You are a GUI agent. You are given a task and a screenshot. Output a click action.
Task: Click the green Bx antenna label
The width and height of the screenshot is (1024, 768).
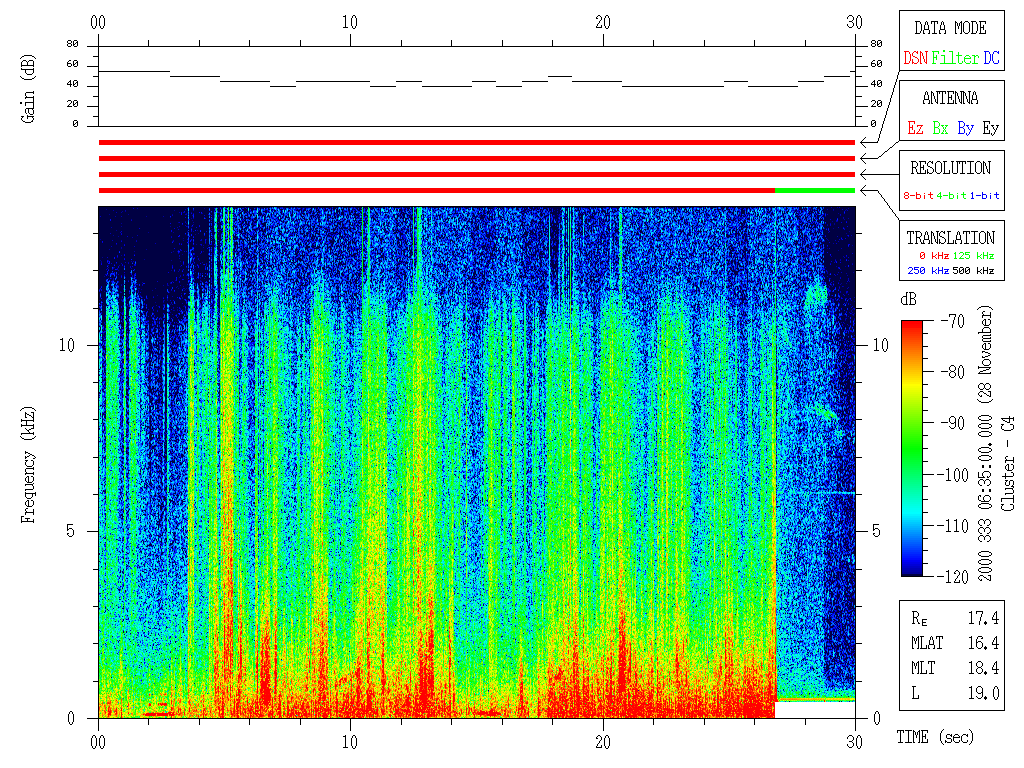pyautogui.click(x=940, y=128)
